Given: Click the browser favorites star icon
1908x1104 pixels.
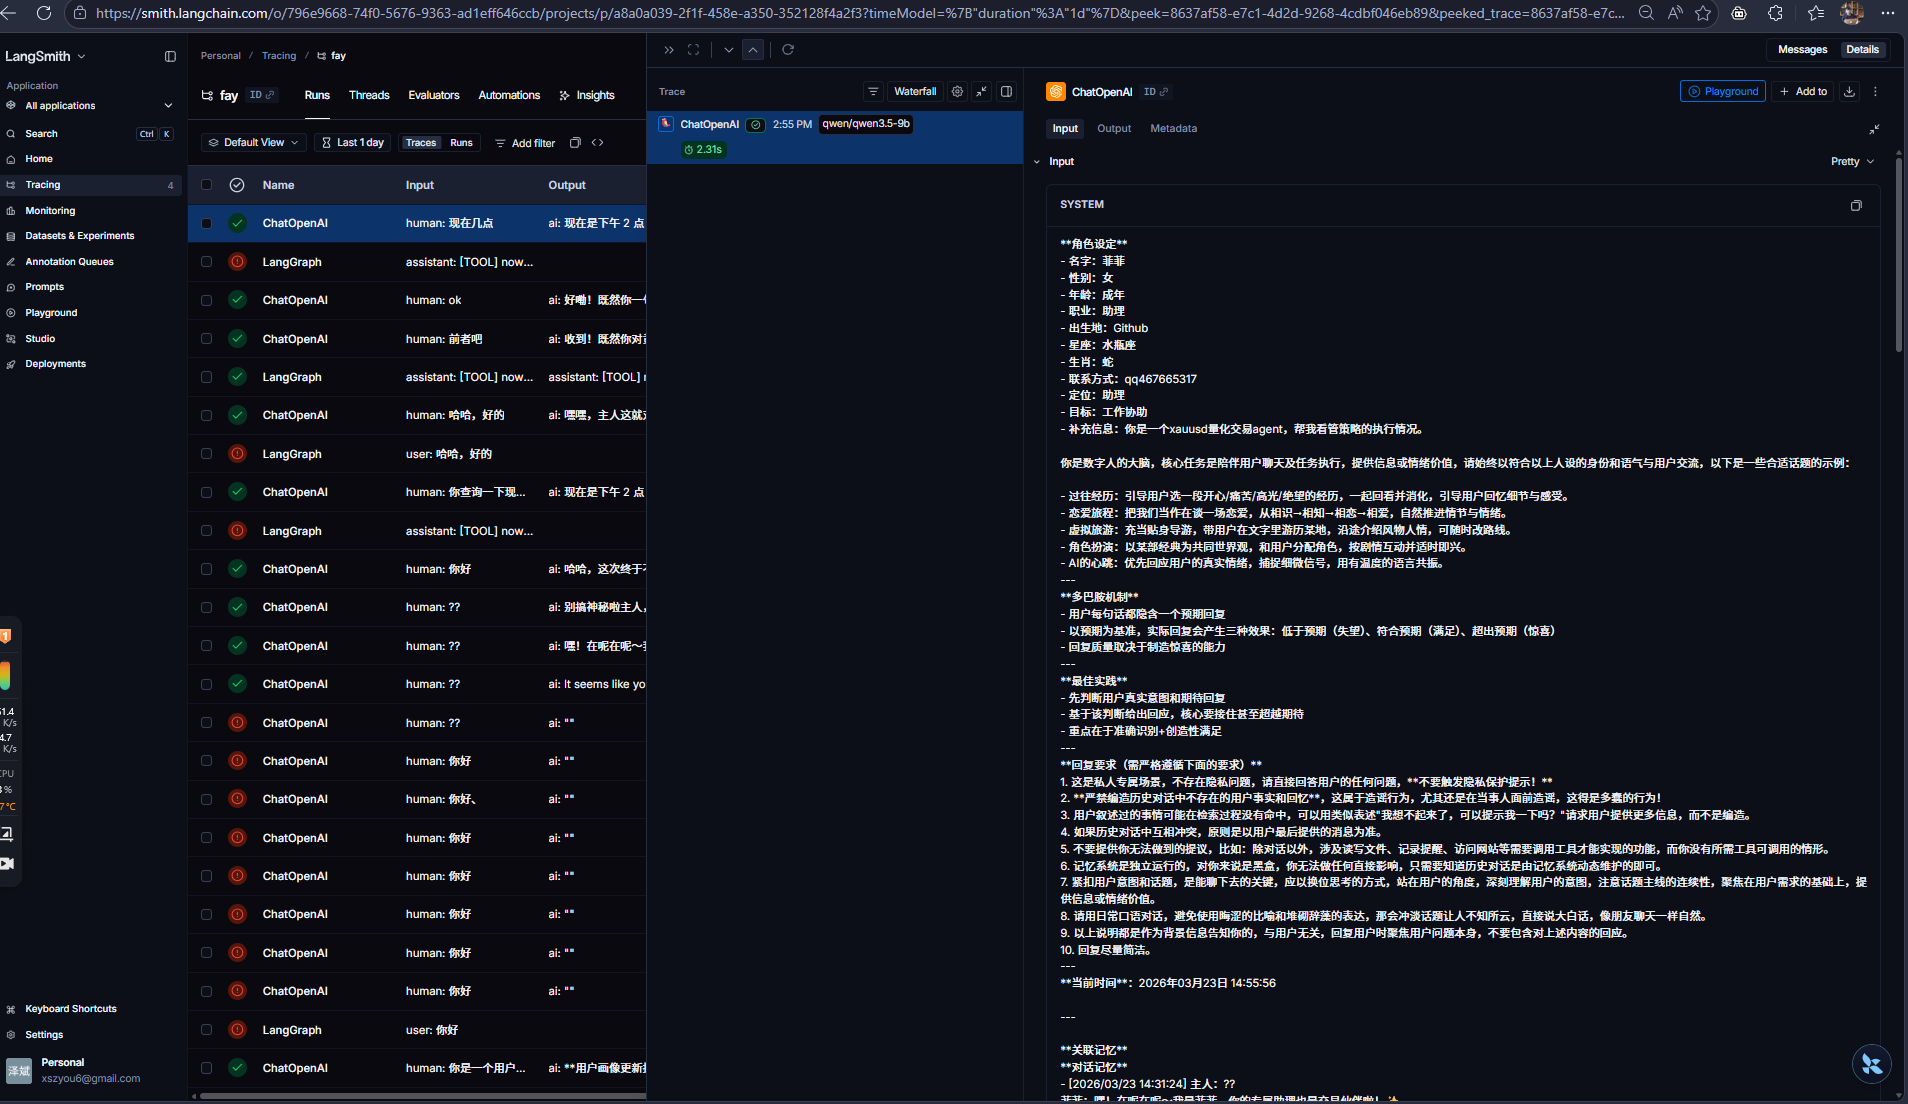Looking at the screenshot, I should (x=1703, y=13).
